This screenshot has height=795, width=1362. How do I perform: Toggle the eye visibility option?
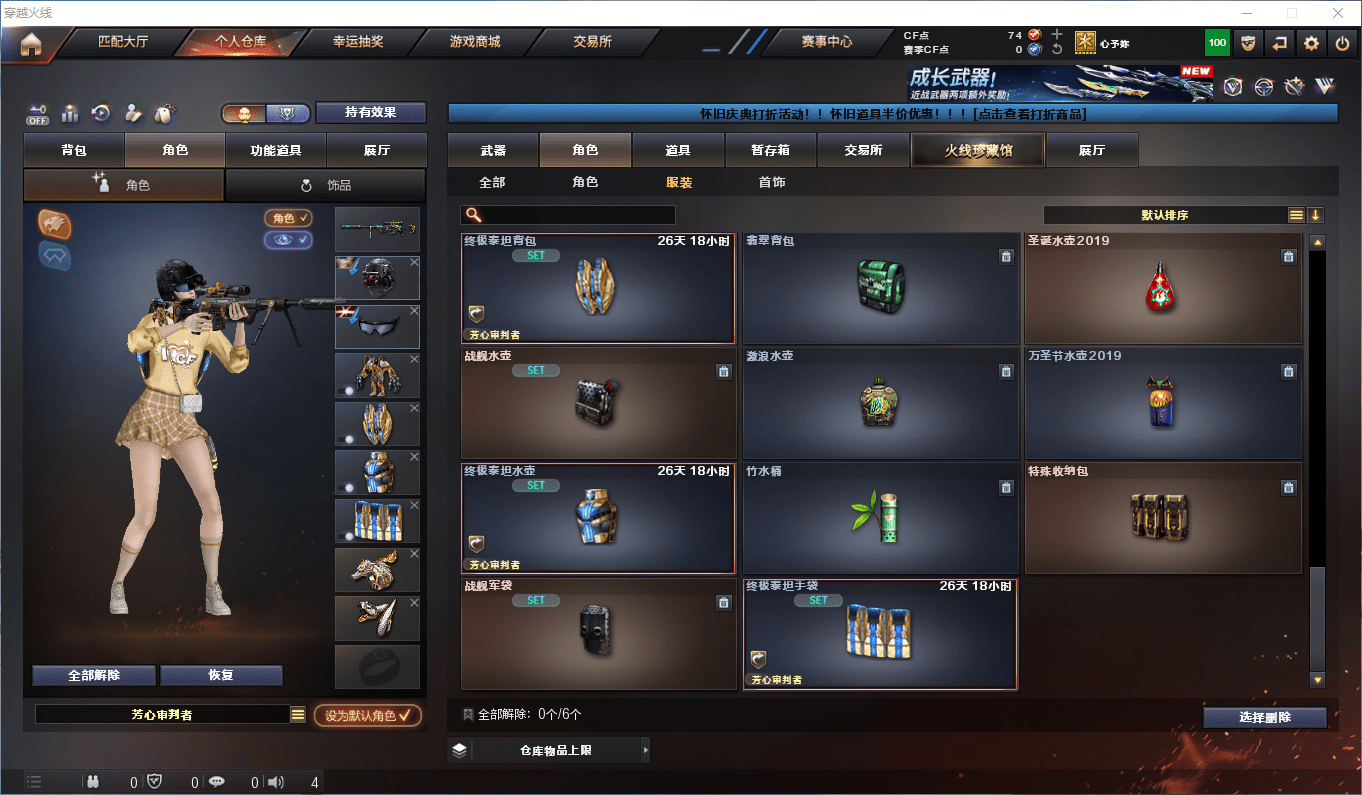click(288, 240)
